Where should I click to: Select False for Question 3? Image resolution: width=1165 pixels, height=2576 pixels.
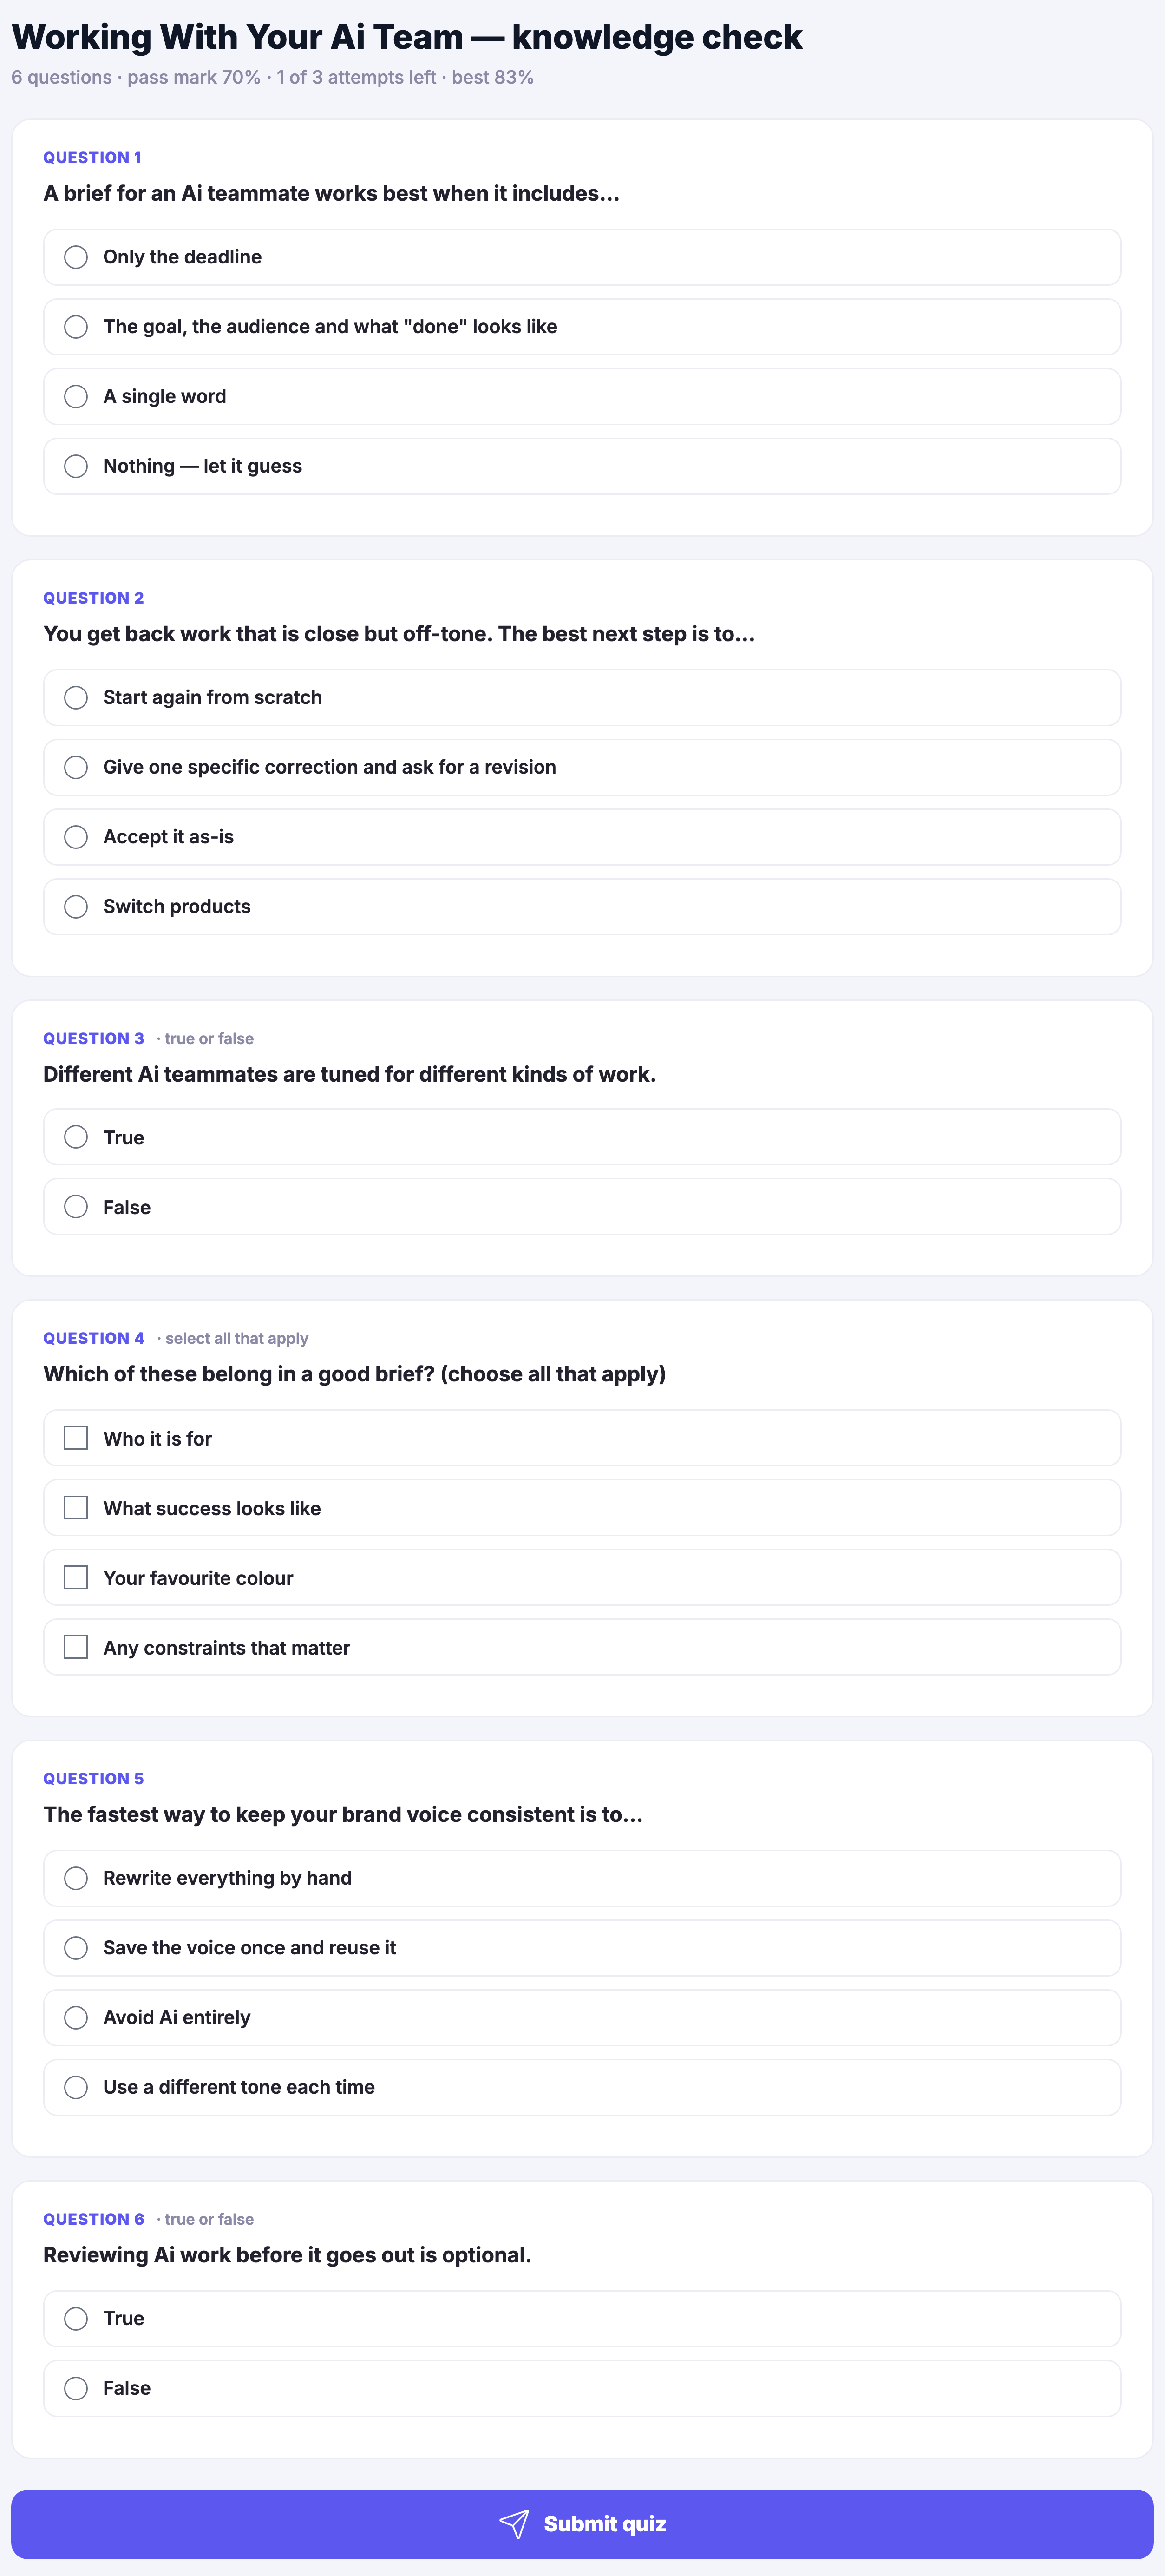click(x=582, y=1207)
